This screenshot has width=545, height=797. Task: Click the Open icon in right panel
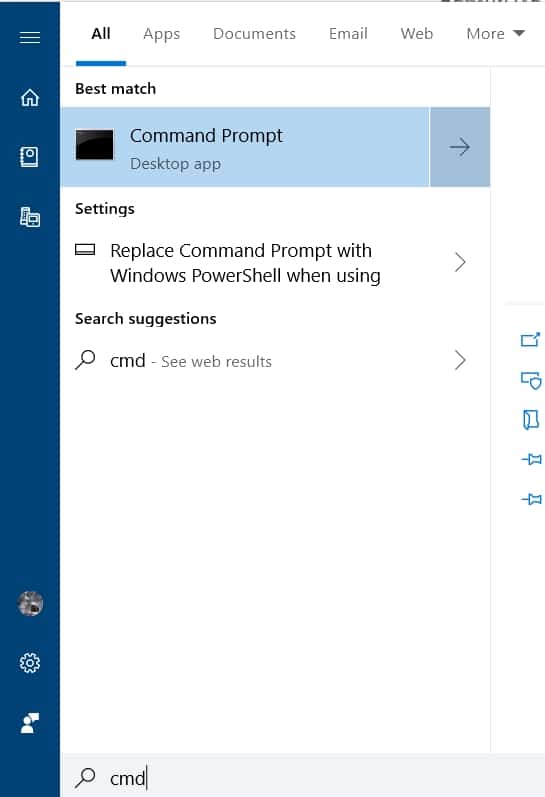[x=530, y=340]
